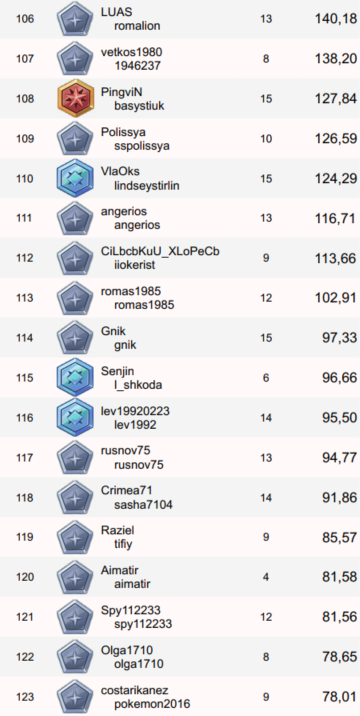The height and width of the screenshot is (716, 360).
Task: Click rank number 106
Action: point(25,19)
